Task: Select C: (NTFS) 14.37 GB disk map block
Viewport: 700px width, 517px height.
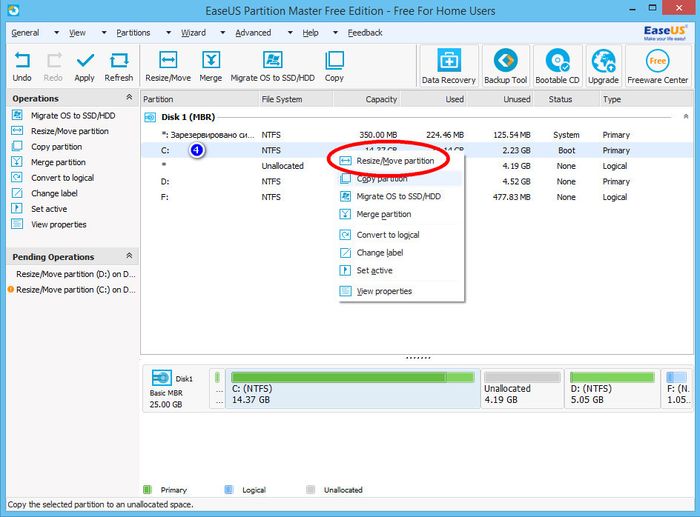Action: (353, 388)
